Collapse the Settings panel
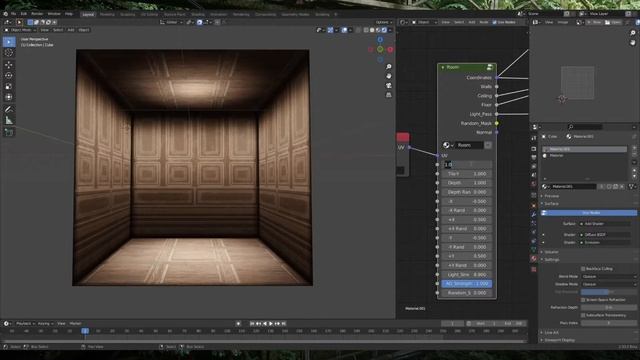 tap(551, 260)
